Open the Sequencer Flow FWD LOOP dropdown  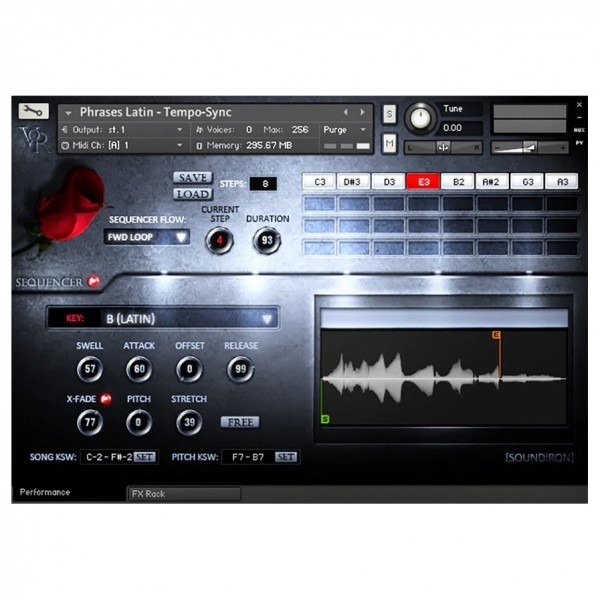click(147, 237)
